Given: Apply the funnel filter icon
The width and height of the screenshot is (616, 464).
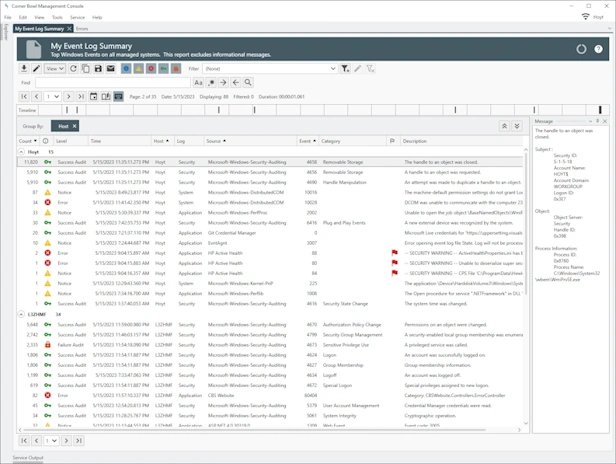Looking at the screenshot, I should click(345, 69).
